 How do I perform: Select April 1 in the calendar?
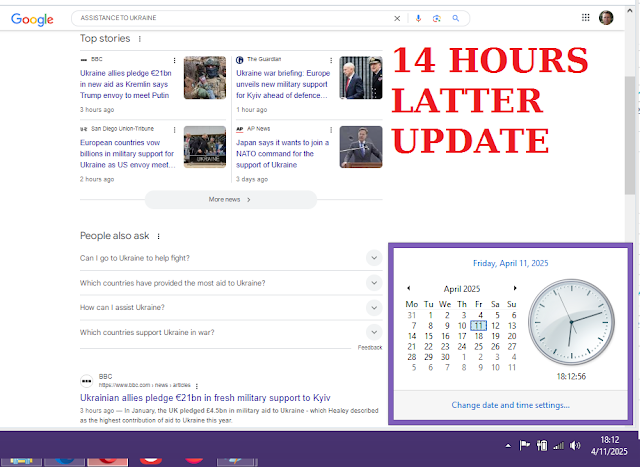[x=430, y=316]
